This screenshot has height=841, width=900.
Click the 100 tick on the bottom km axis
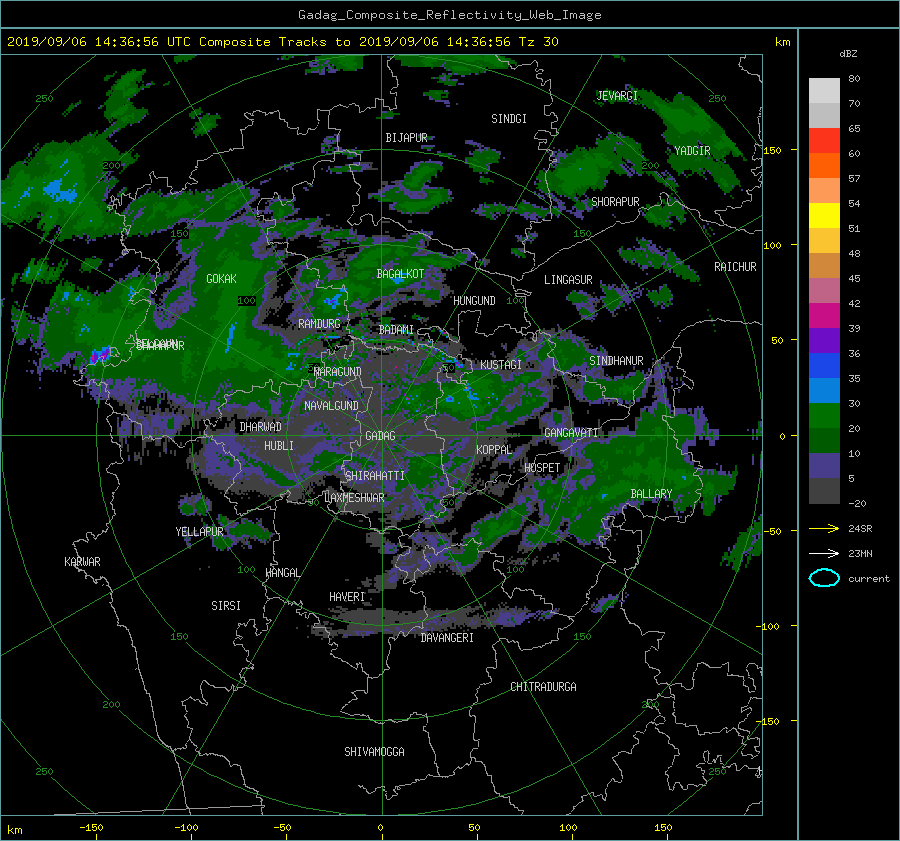point(568,828)
